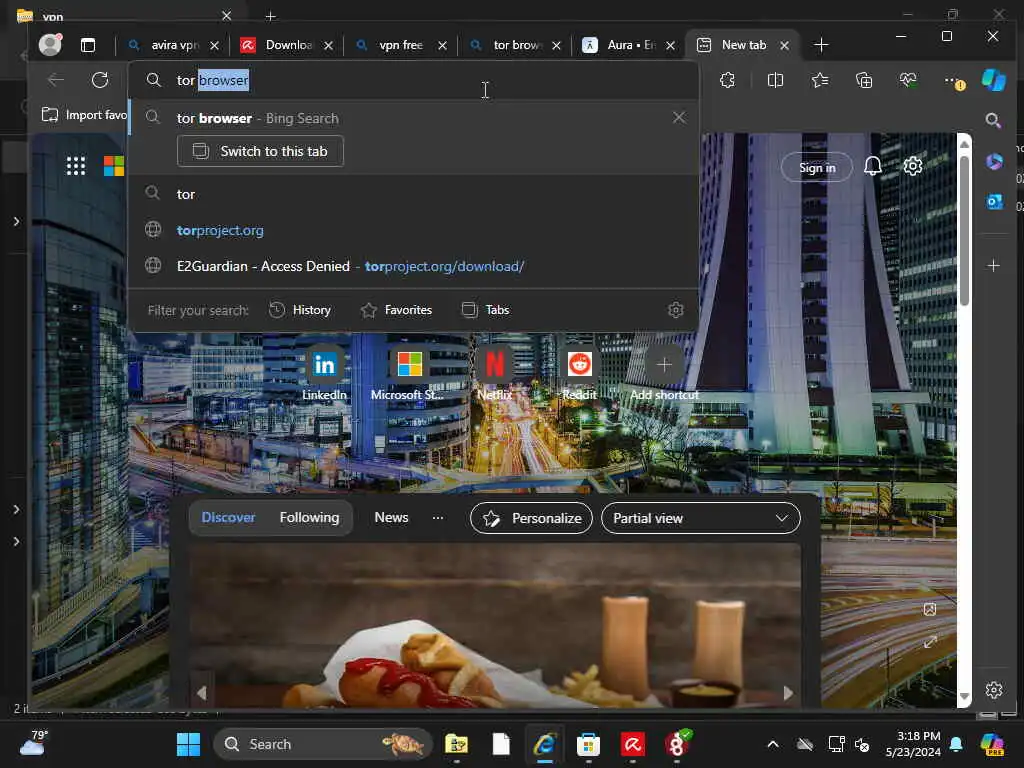Open the Extensions puzzle icon
Screen dimensions: 1024x768
(728, 80)
